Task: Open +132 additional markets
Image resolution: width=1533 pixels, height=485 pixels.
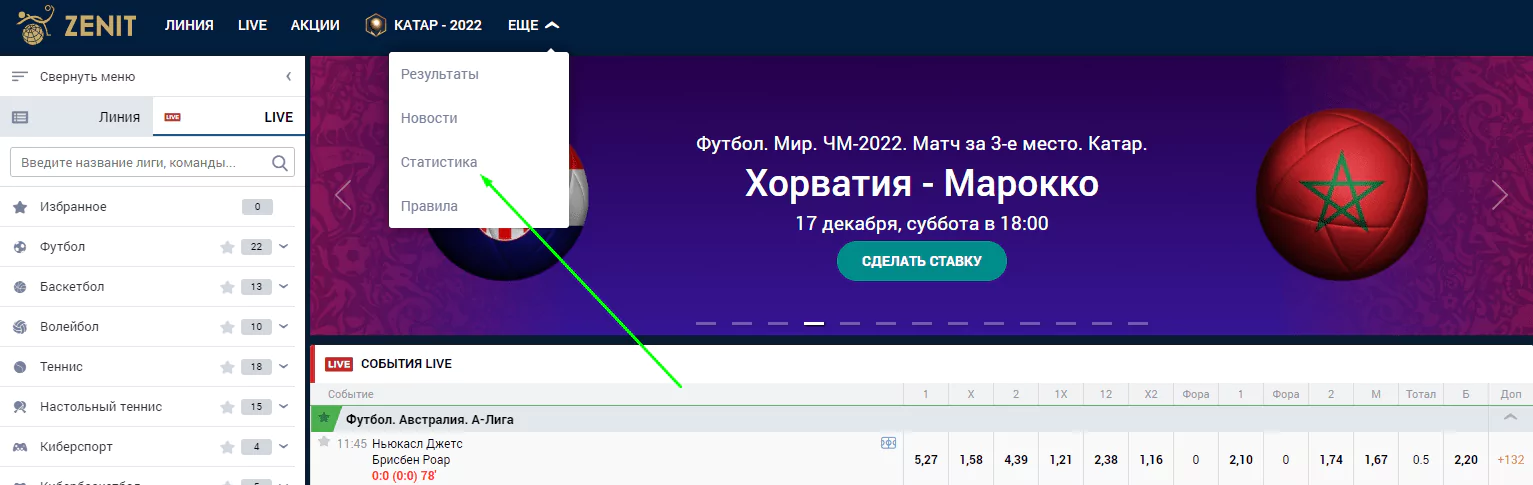Action: (1510, 460)
